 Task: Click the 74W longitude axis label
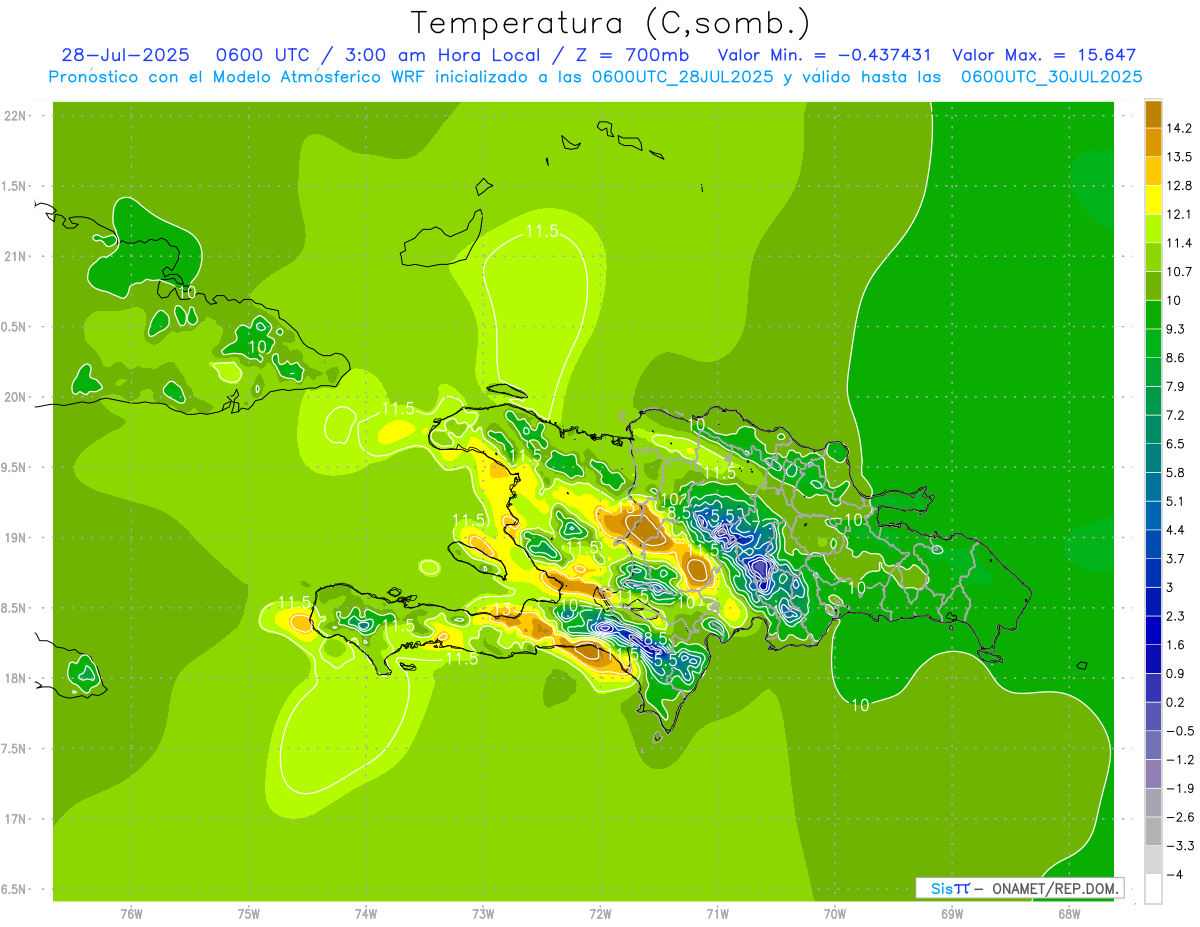point(366,914)
